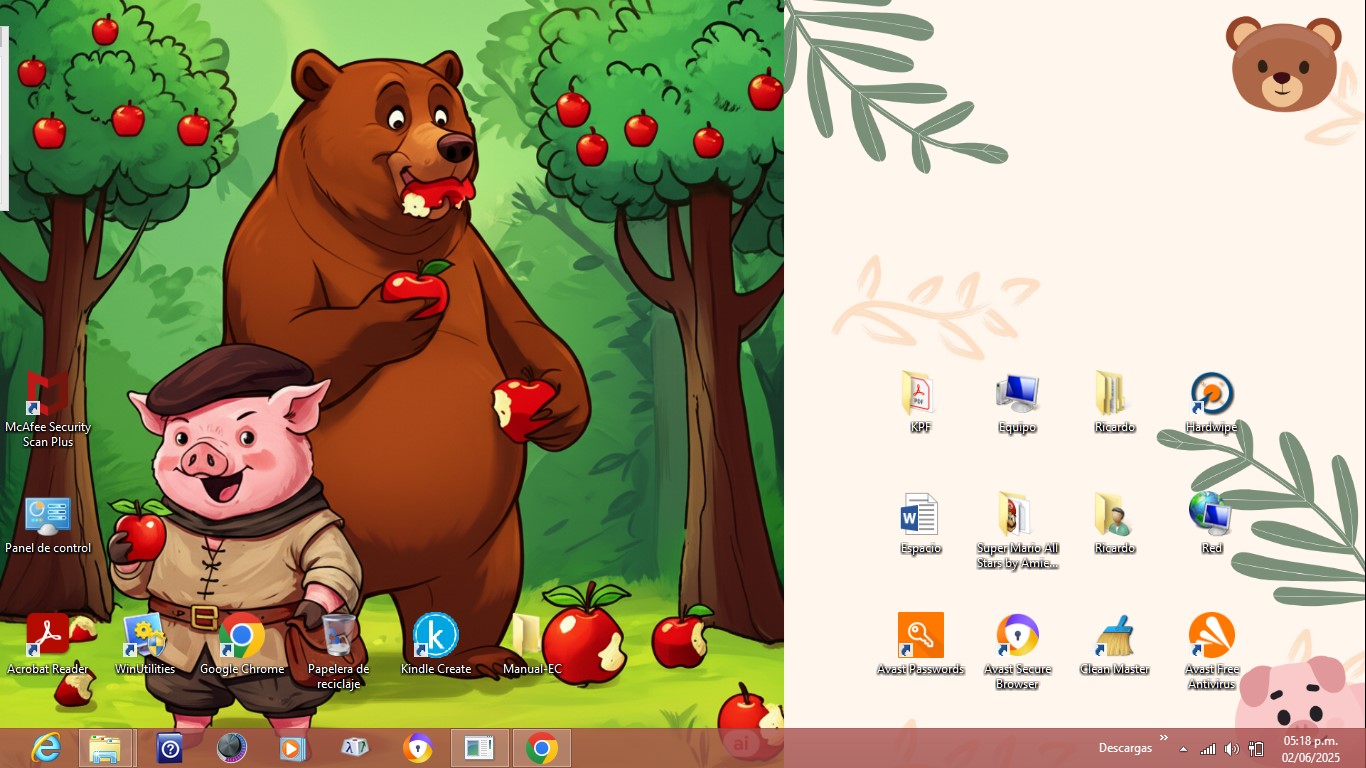Screen dimensions: 1366x768
Task: Open File Explorer in the taskbar
Action: tap(106, 748)
